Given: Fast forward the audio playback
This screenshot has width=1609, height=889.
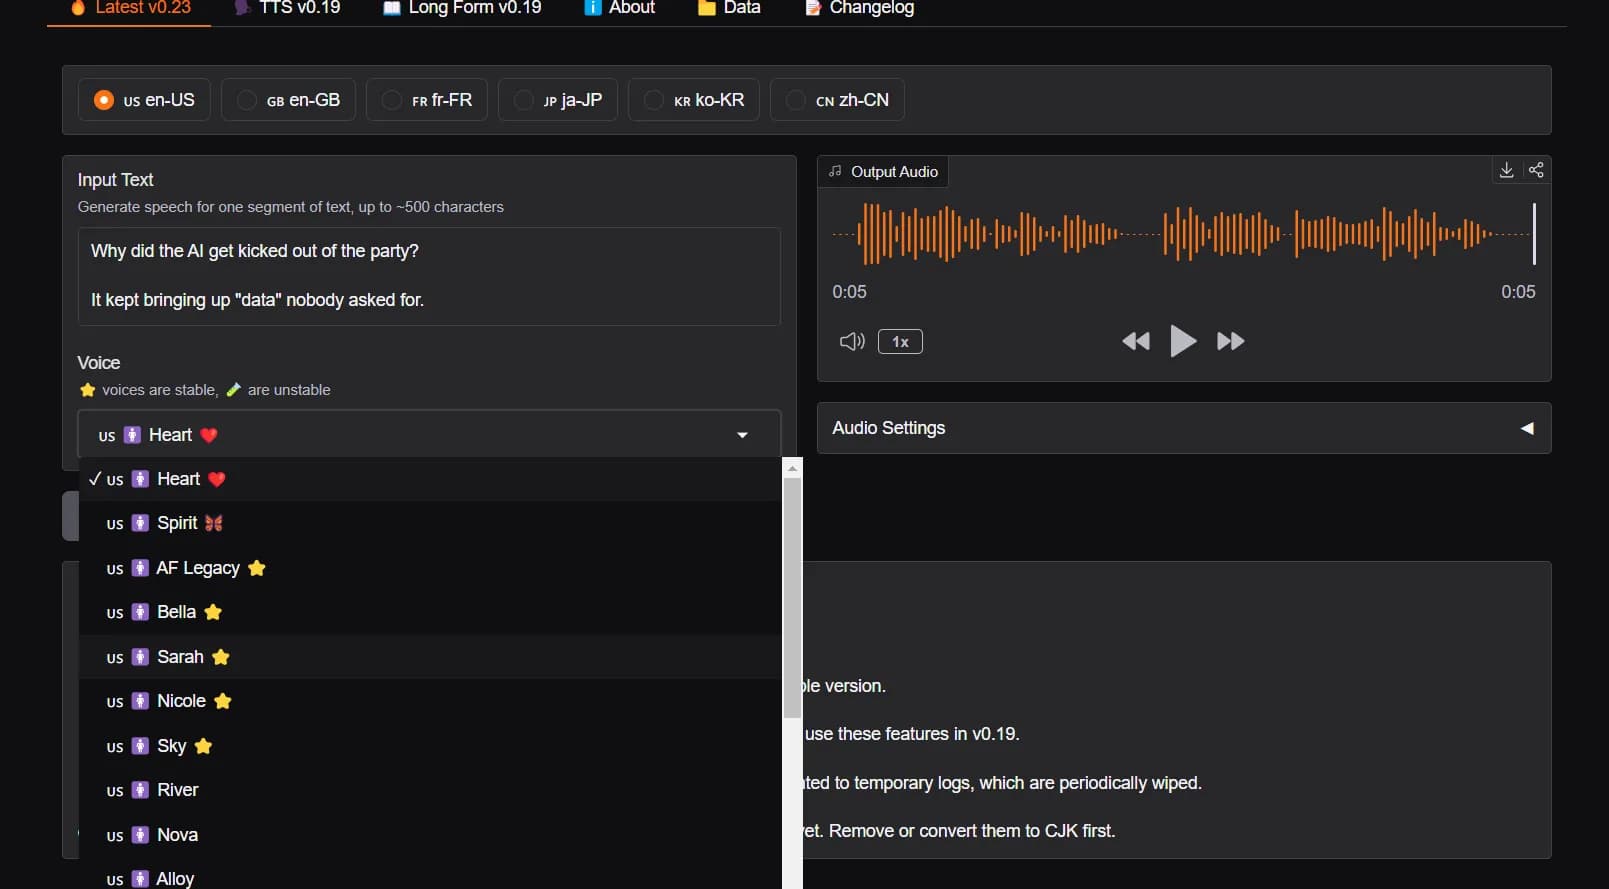Looking at the screenshot, I should [x=1230, y=342].
